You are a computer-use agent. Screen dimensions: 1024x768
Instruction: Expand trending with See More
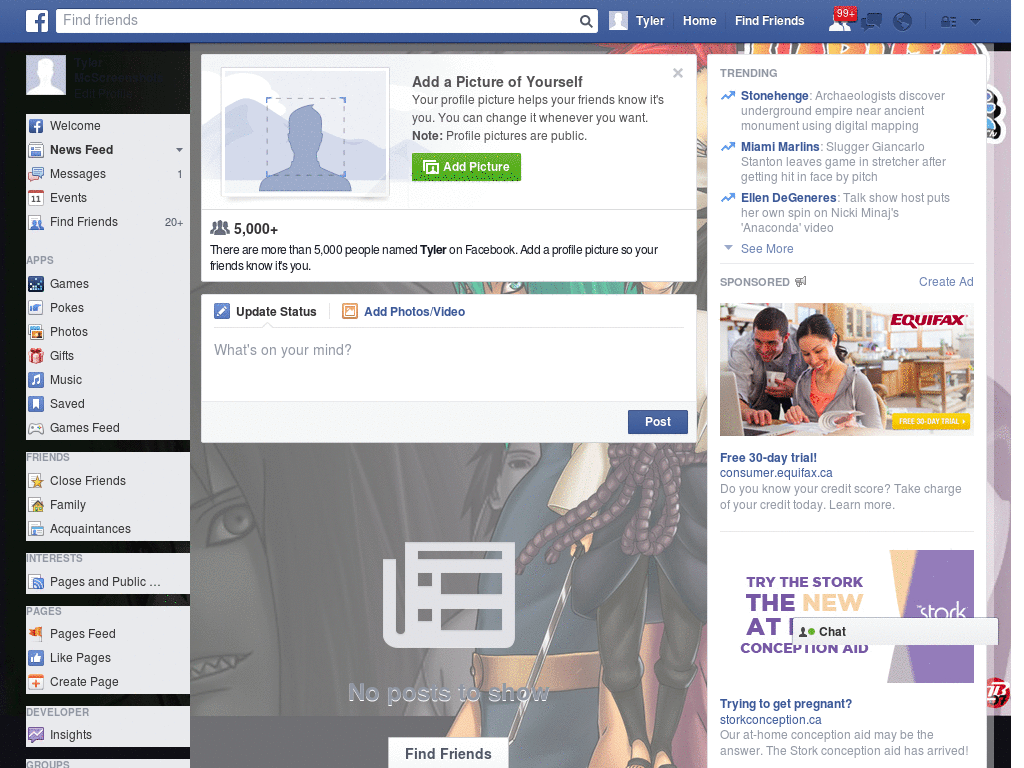(x=767, y=249)
